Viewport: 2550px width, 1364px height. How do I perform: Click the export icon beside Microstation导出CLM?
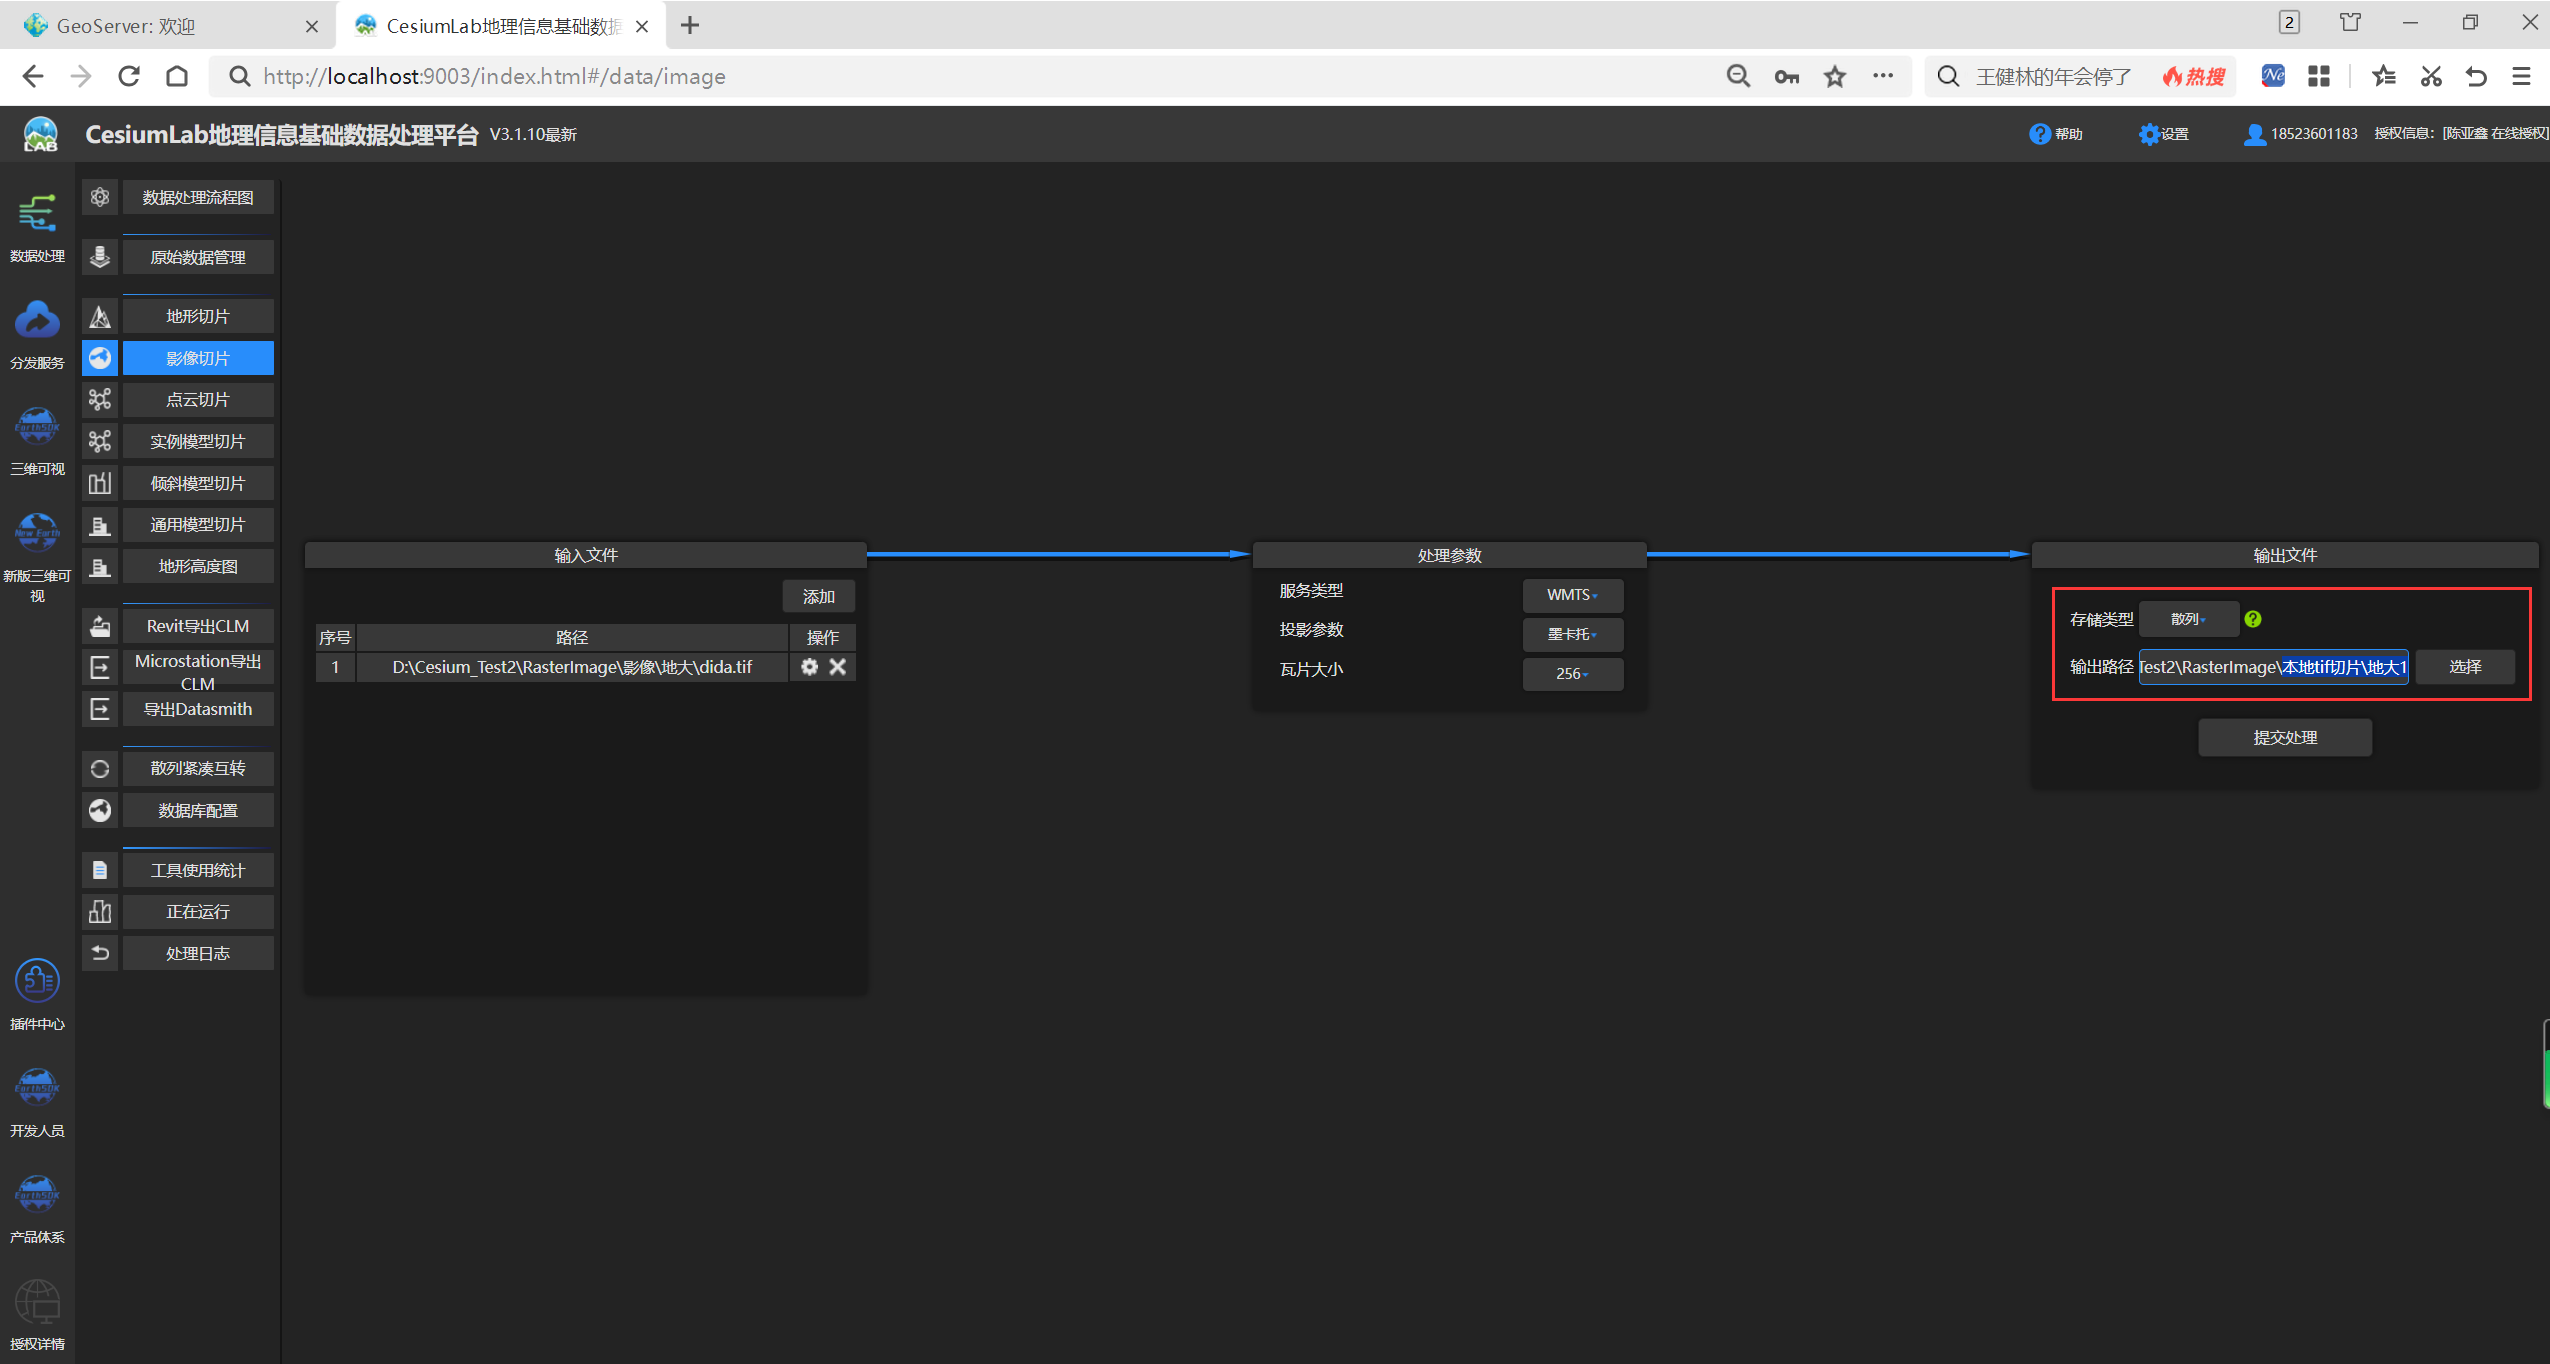click(x=100, y=667)
